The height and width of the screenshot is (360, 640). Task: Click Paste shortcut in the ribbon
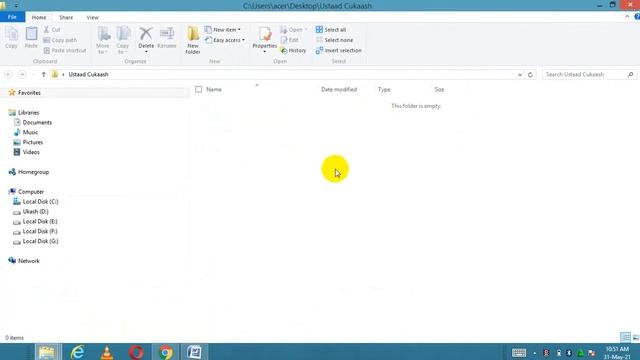coord(64,50)
